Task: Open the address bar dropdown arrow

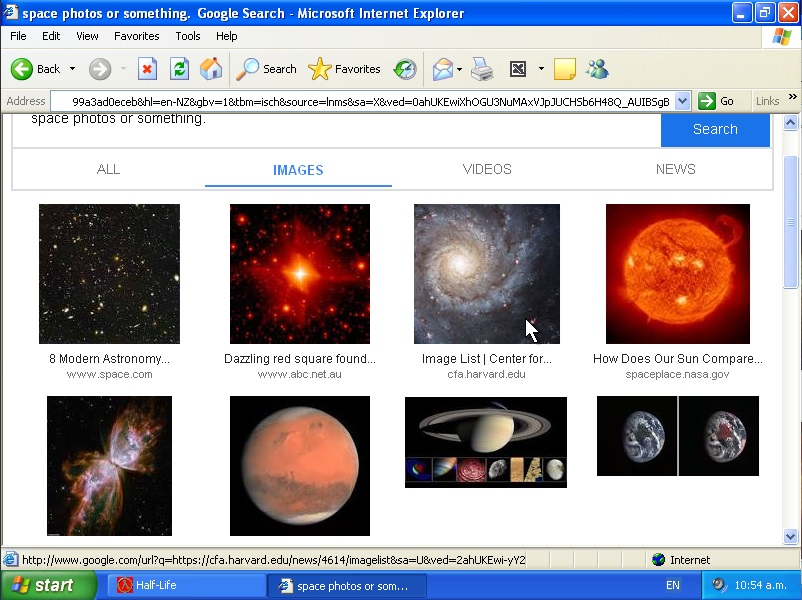Action: coord(683,101)
